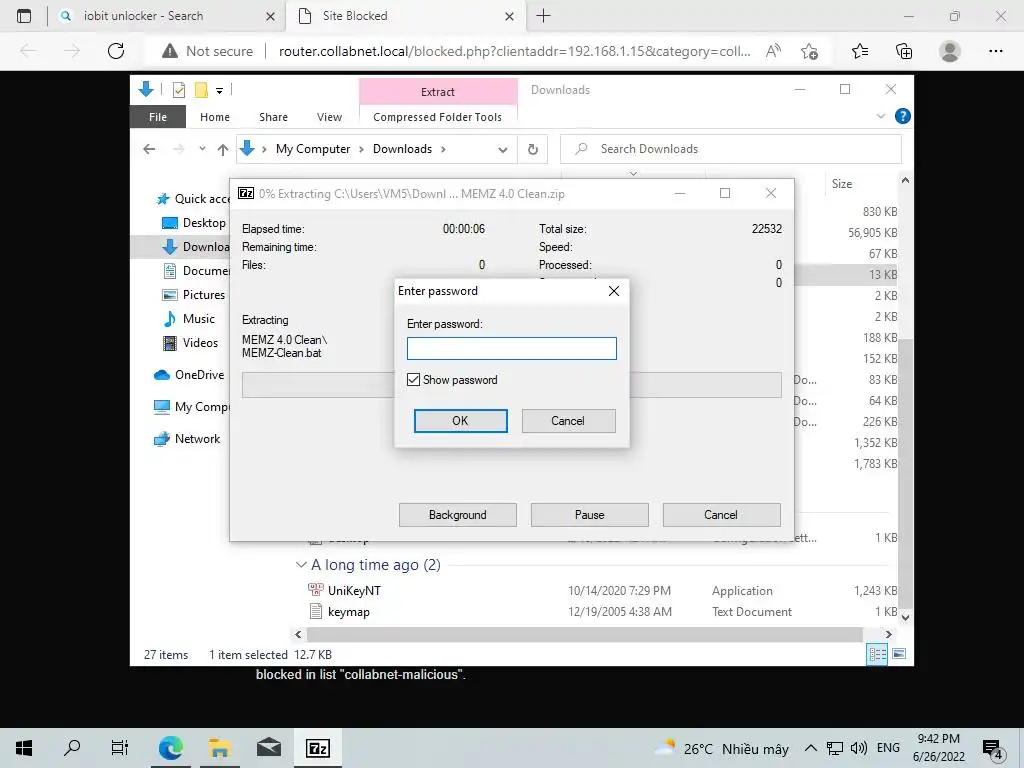The image size is (1024, 768).
Task: Expand the chevron after Downloads breadcrumb
Action: [443, 149]
